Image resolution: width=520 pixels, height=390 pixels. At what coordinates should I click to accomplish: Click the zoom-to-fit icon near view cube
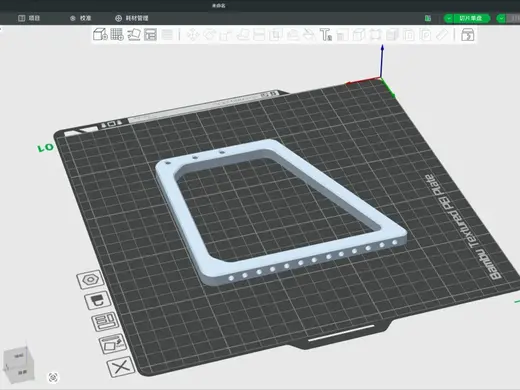tap(53, 377)
